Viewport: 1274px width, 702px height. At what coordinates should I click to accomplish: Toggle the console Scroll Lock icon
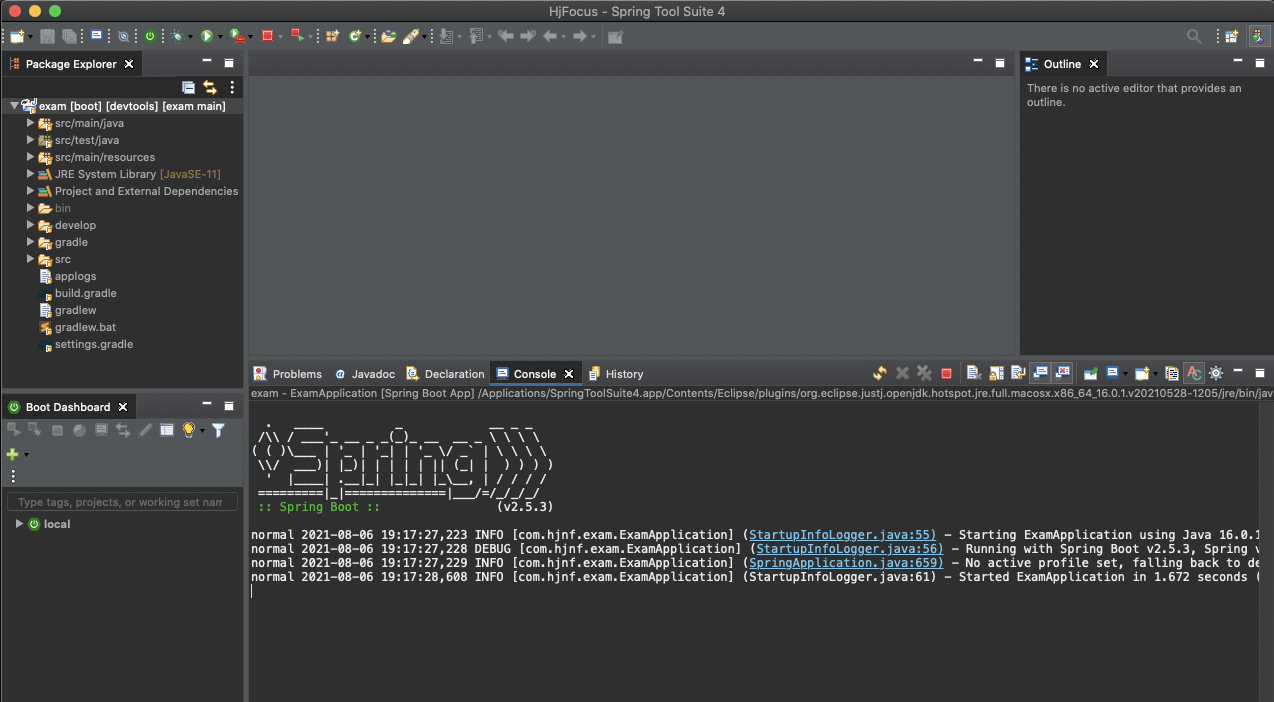(x=996, y=373)
